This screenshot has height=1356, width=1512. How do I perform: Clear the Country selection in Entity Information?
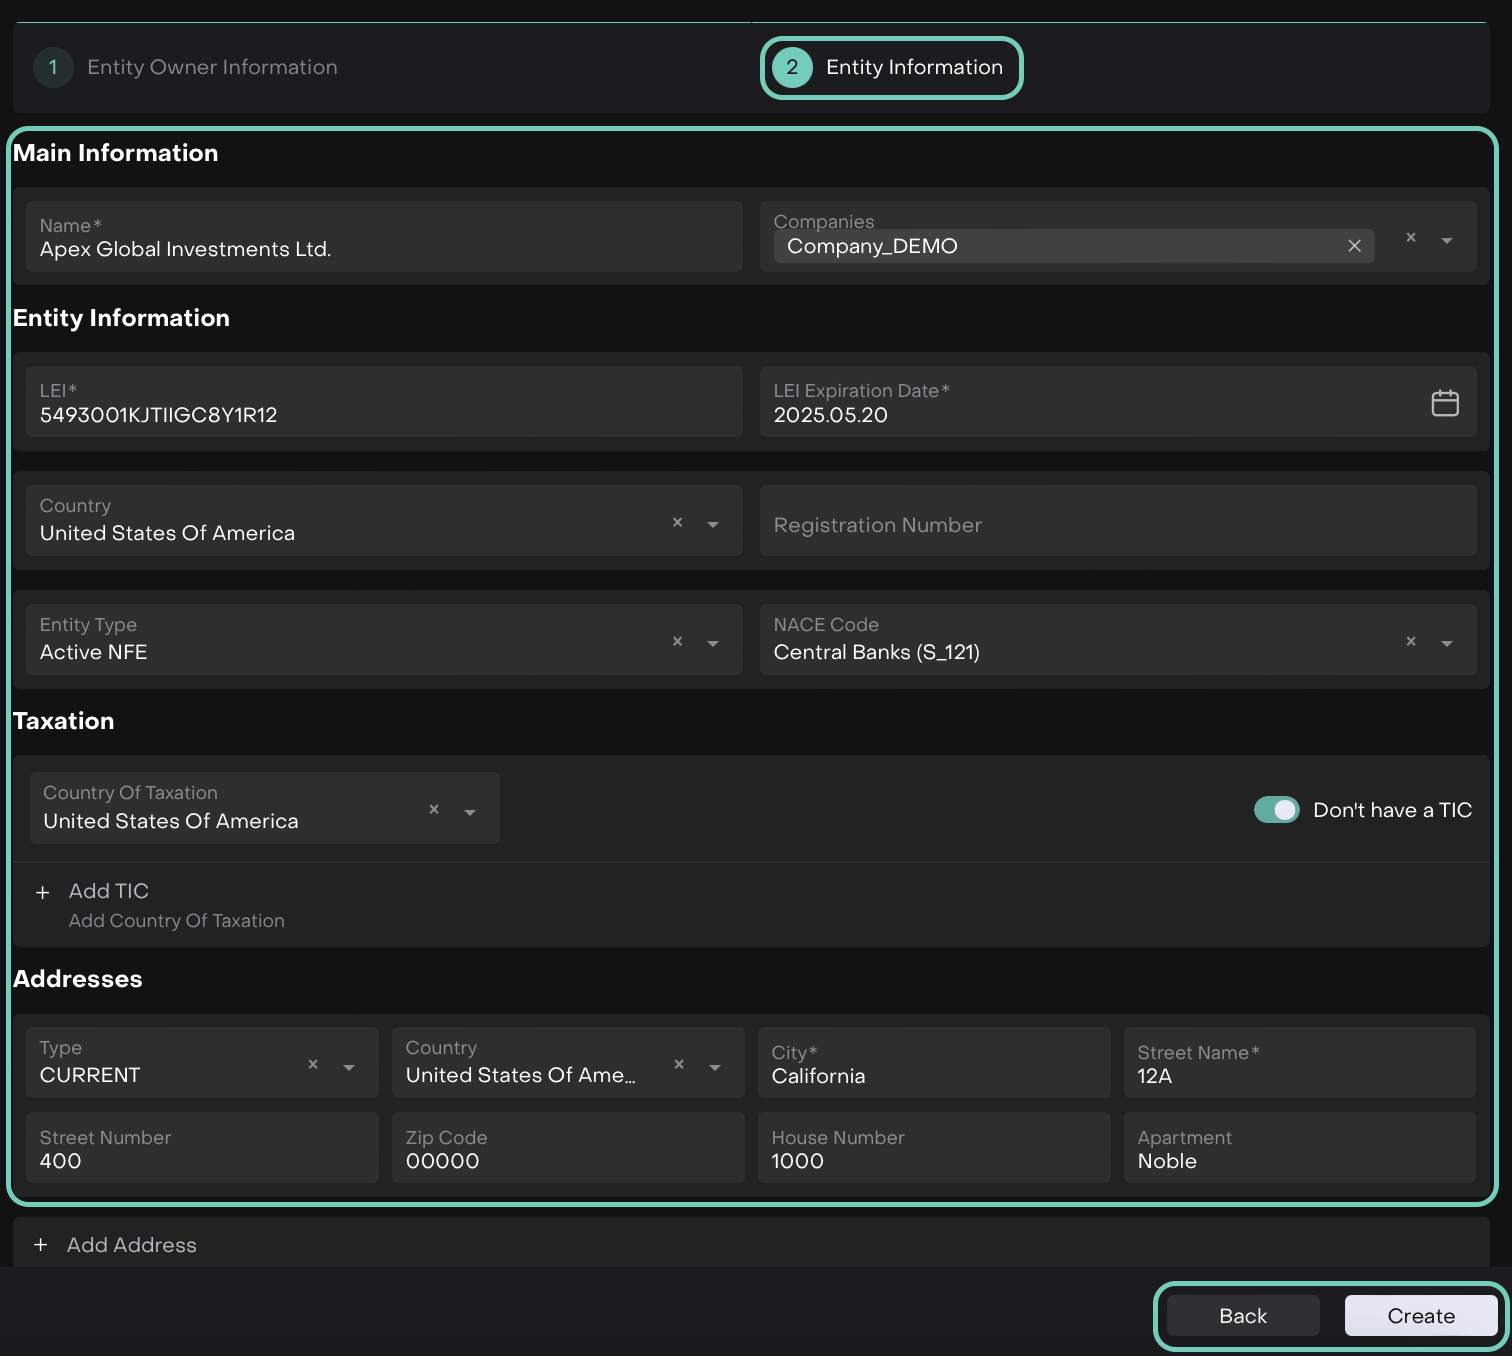(x=677, y=522)
